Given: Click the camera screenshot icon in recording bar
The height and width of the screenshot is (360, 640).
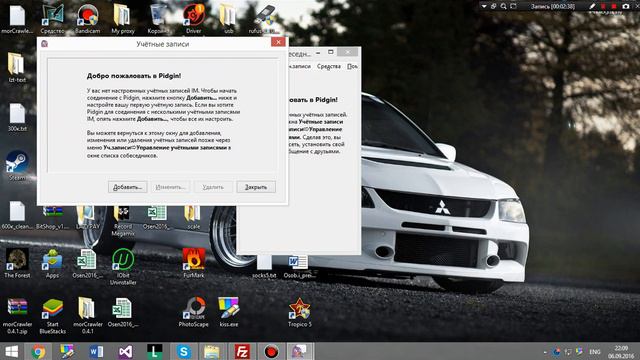Looking at the screenshot, I should click(626, 6).
